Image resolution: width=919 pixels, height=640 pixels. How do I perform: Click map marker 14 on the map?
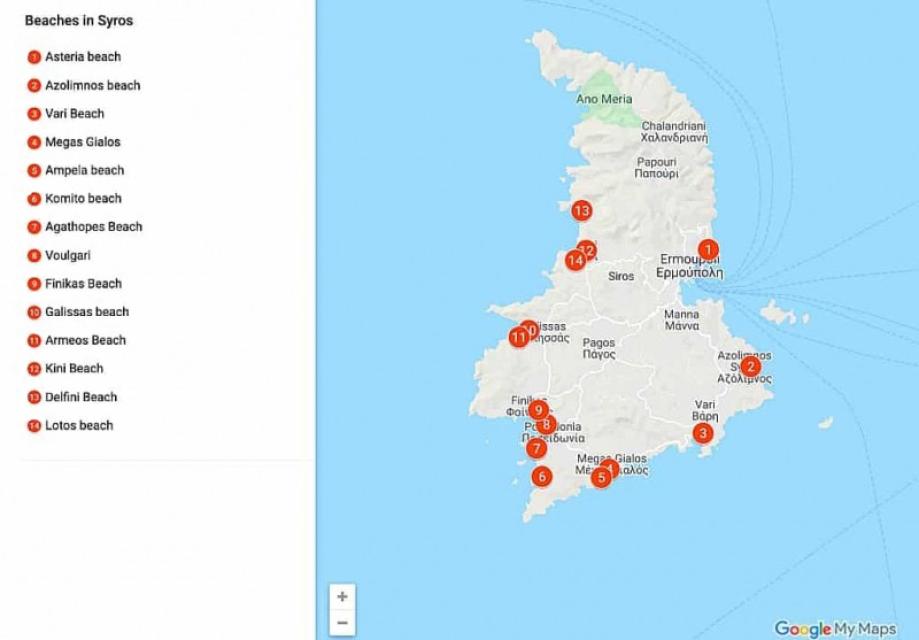[x=574, y=260]
